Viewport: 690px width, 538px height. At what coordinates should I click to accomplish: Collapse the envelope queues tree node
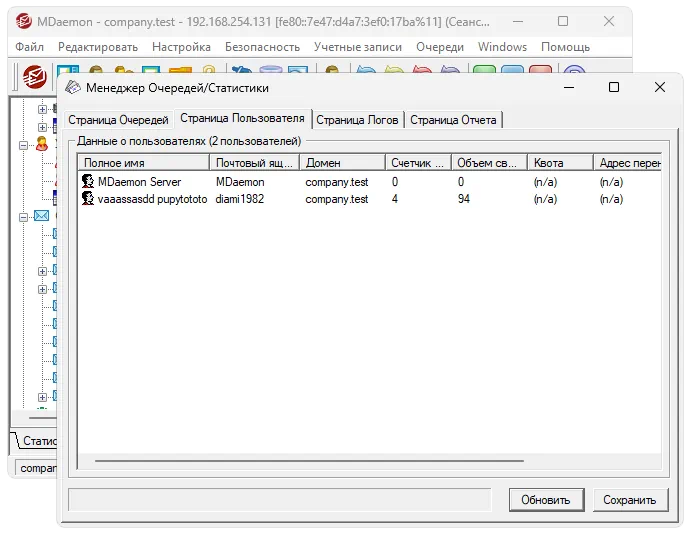coord(23,217)
